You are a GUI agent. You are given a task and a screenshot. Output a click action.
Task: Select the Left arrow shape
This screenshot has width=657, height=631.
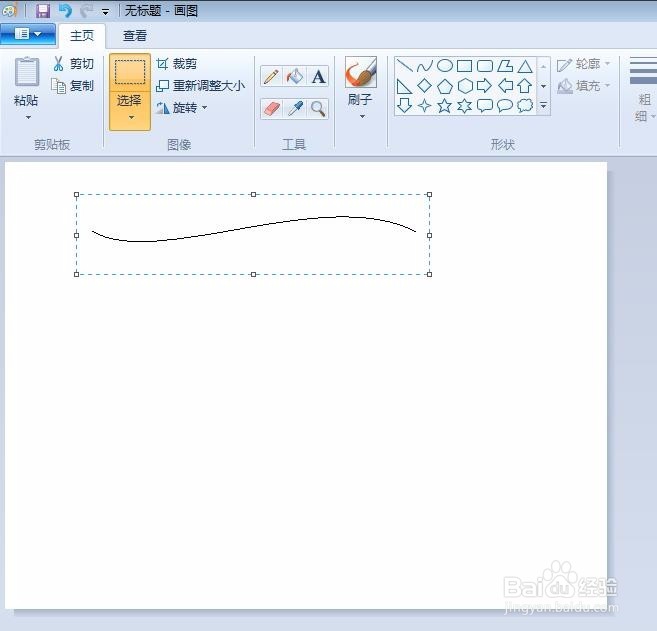click(505, 86)
